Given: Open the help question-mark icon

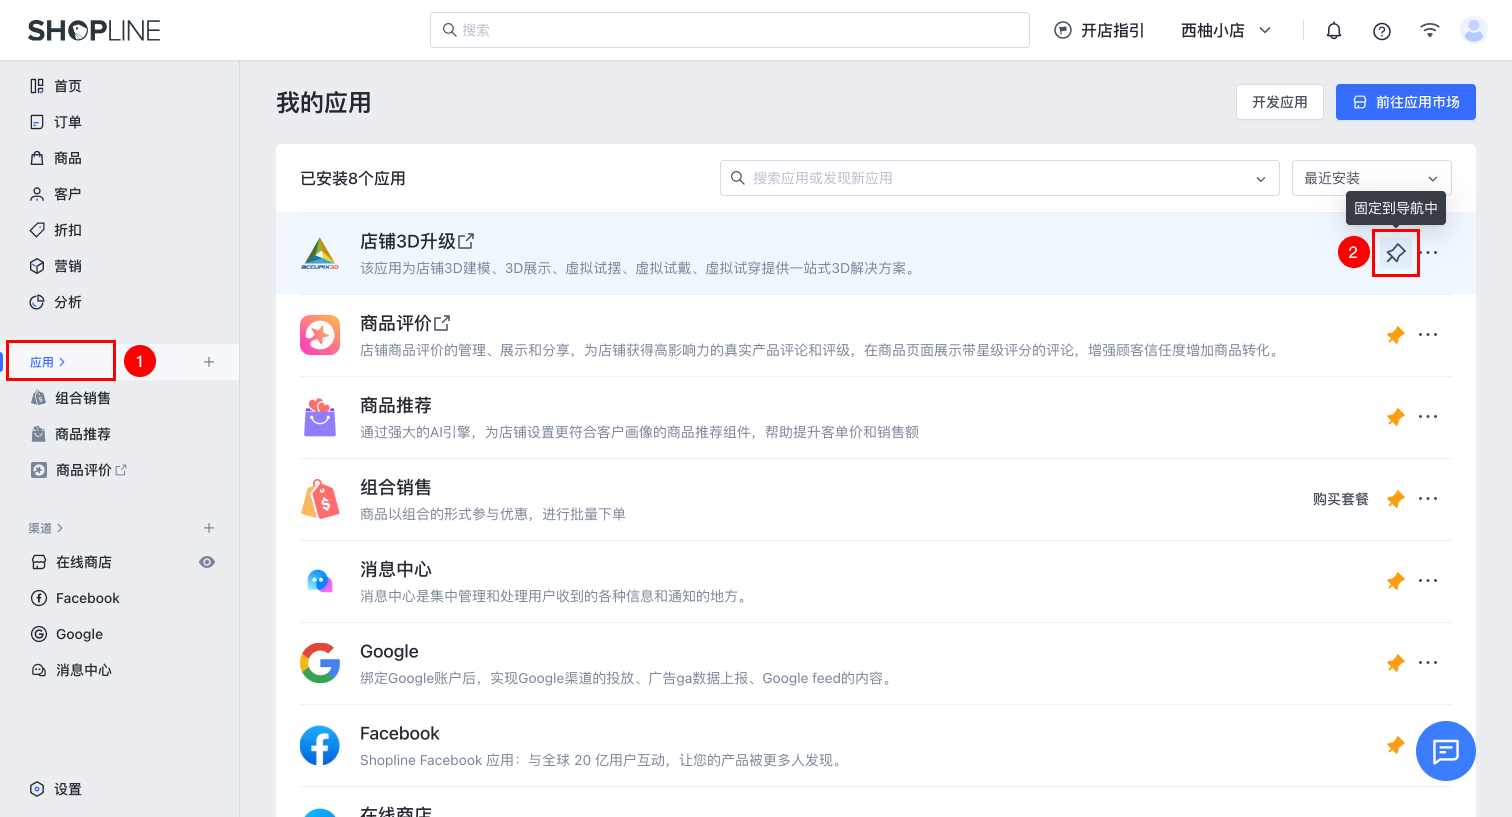Looking at the screenshot, I should pos(1382,31).
